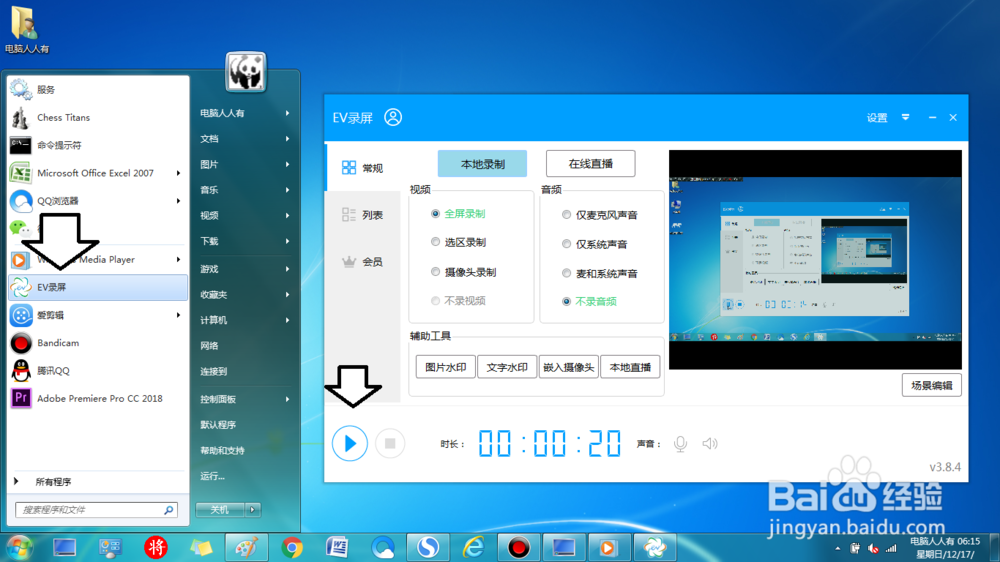Toggle the microphone sound icon
1000x562 pixels.
pos(680,443)
